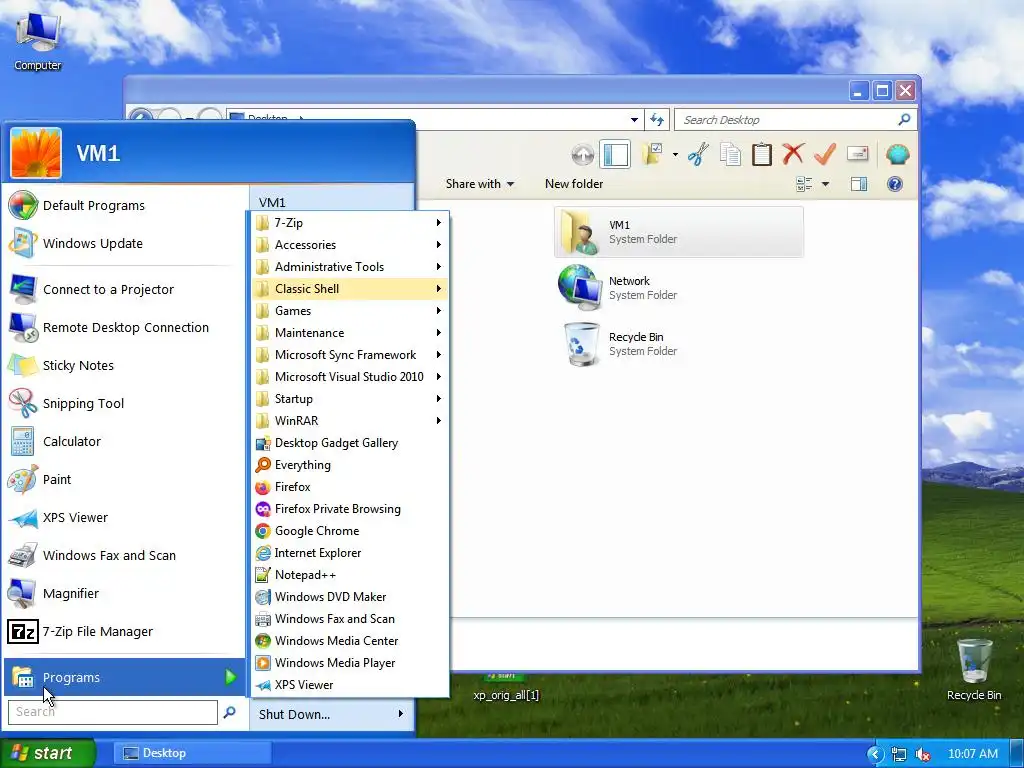Screen dimensions: 1024x768
Task: Click the folder options toolbar icon
Action: coord(652,155)
